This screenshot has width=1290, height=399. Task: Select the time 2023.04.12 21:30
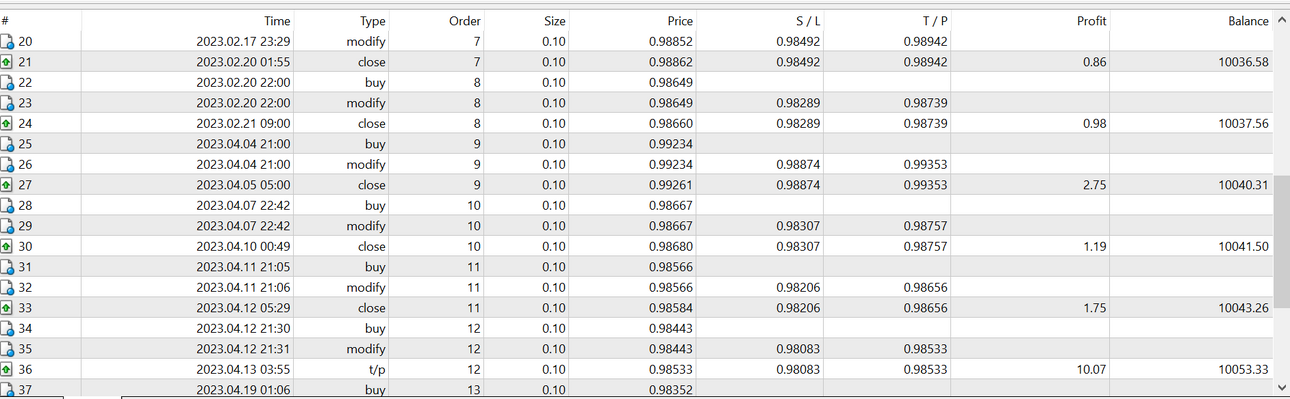[x=243, y=329]
